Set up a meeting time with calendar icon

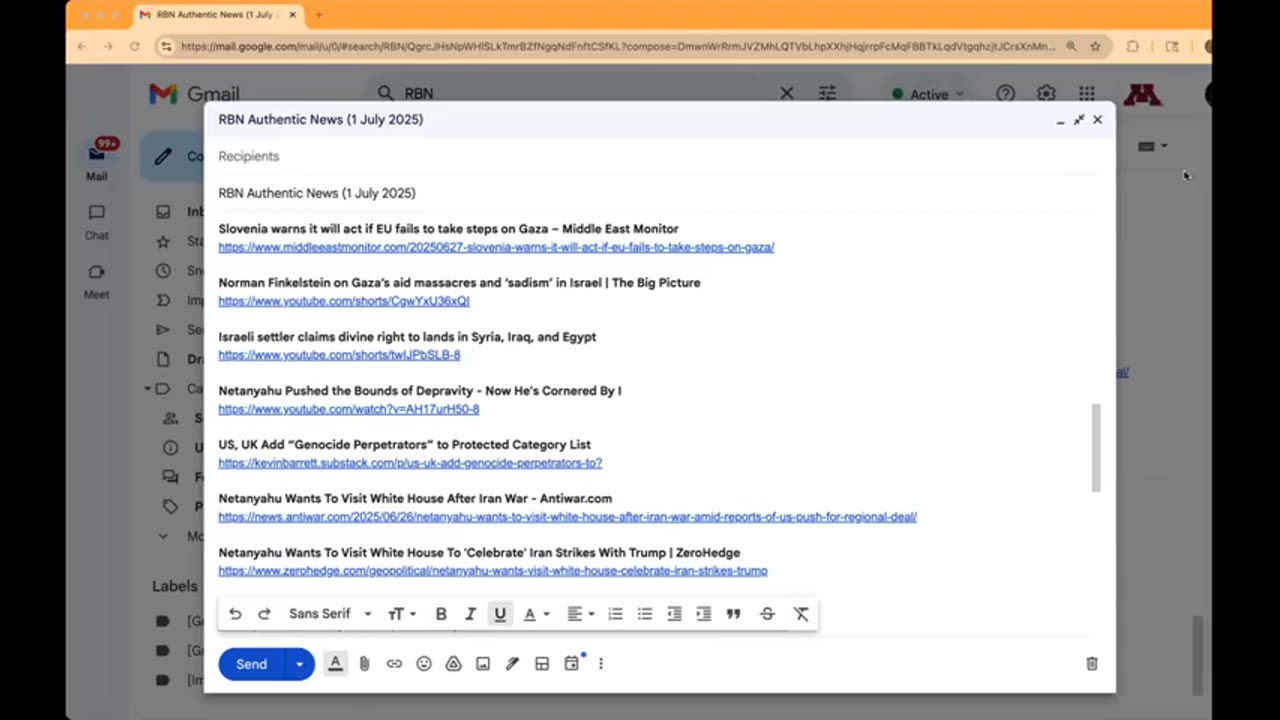click(572, 663)
